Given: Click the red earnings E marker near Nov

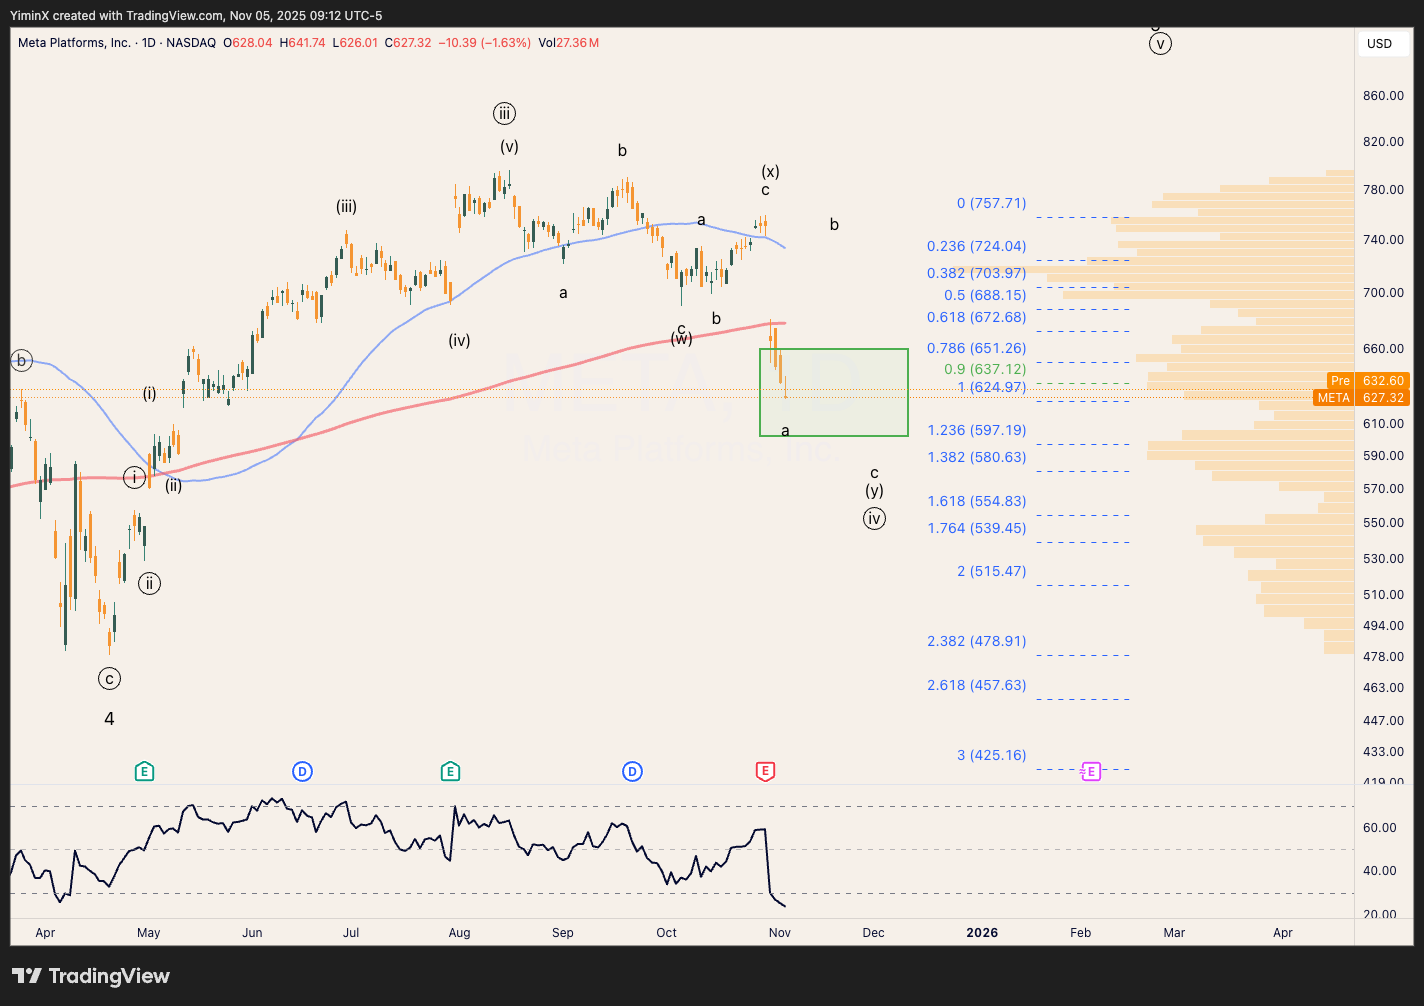Looking at the screenshot, I should [x=765, y=771].
